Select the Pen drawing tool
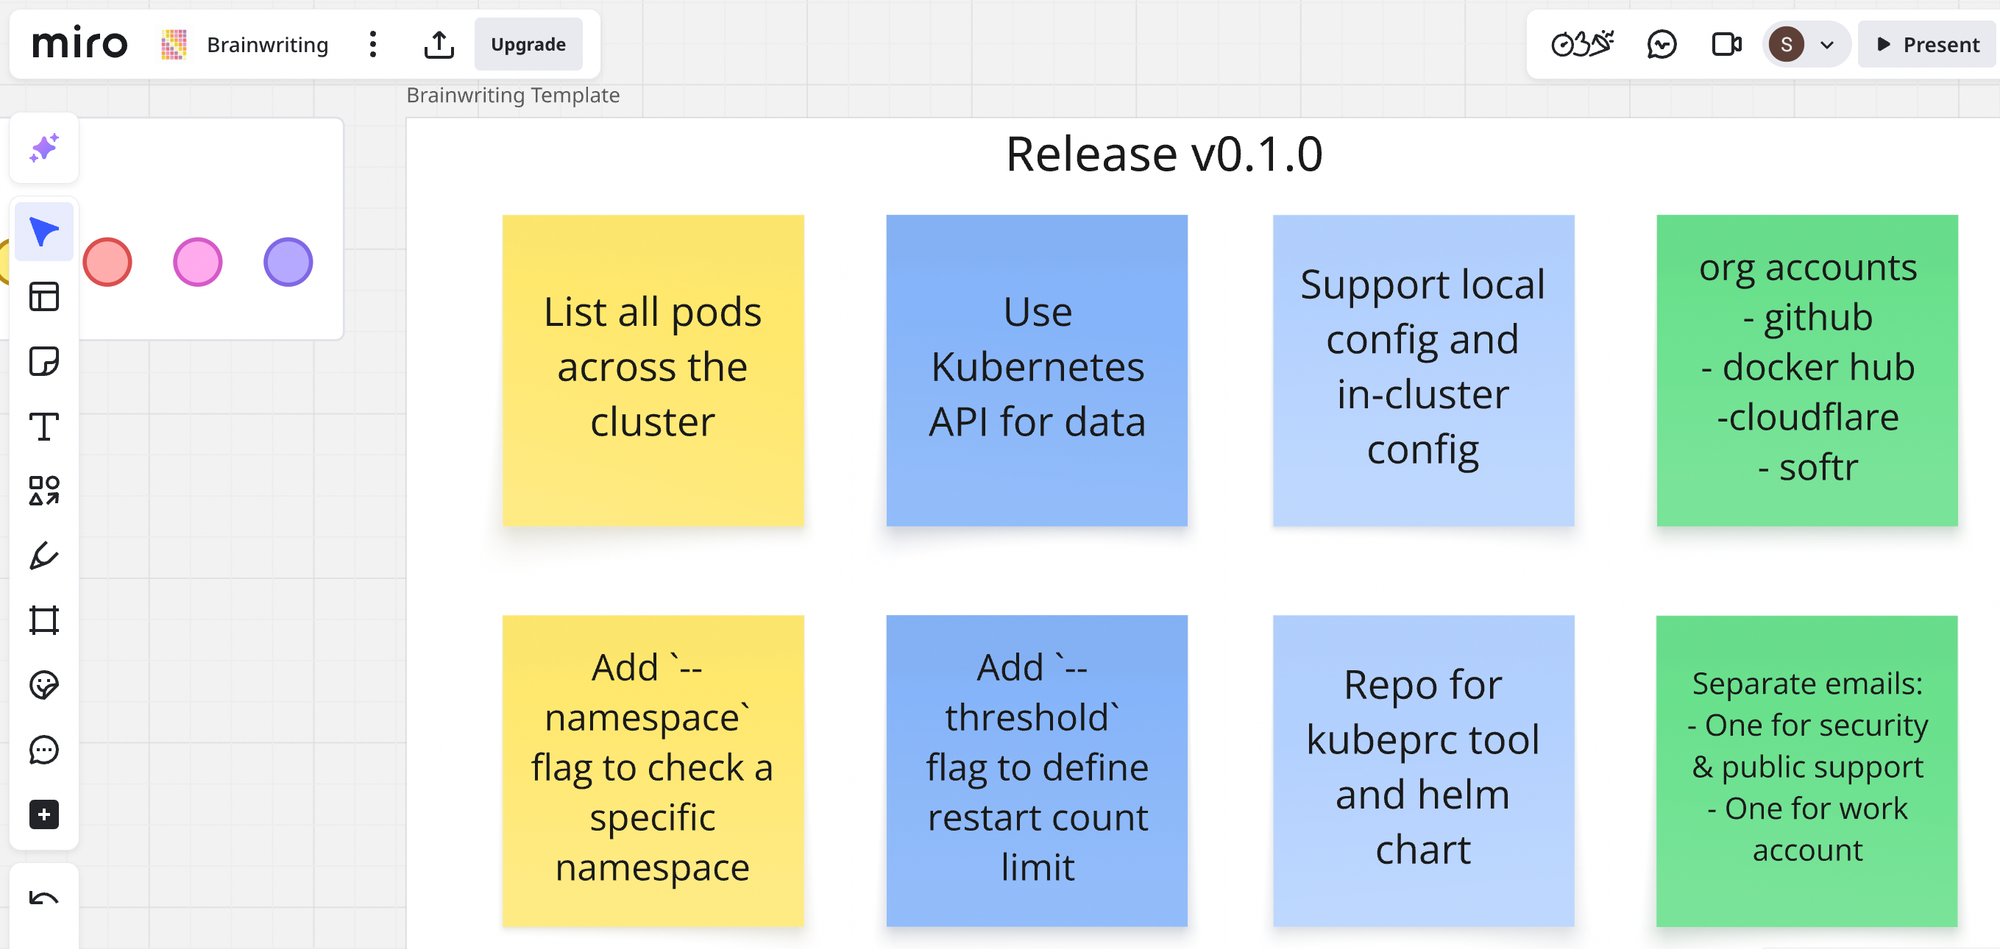2000x949 pixels. pos(44,556)
